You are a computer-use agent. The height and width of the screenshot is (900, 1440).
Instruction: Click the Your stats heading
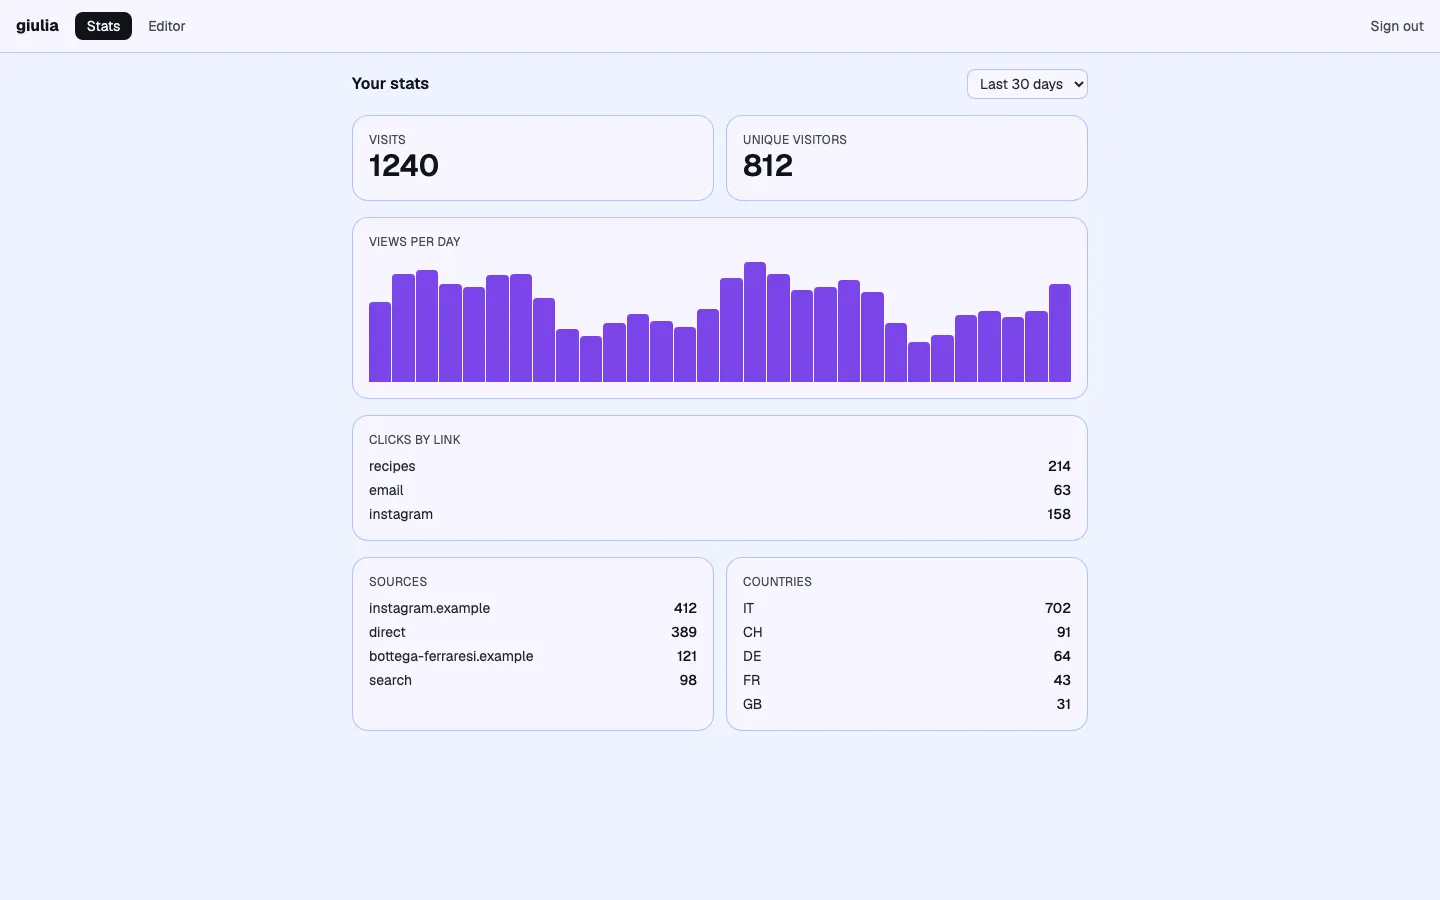click(x=390, y=84)
